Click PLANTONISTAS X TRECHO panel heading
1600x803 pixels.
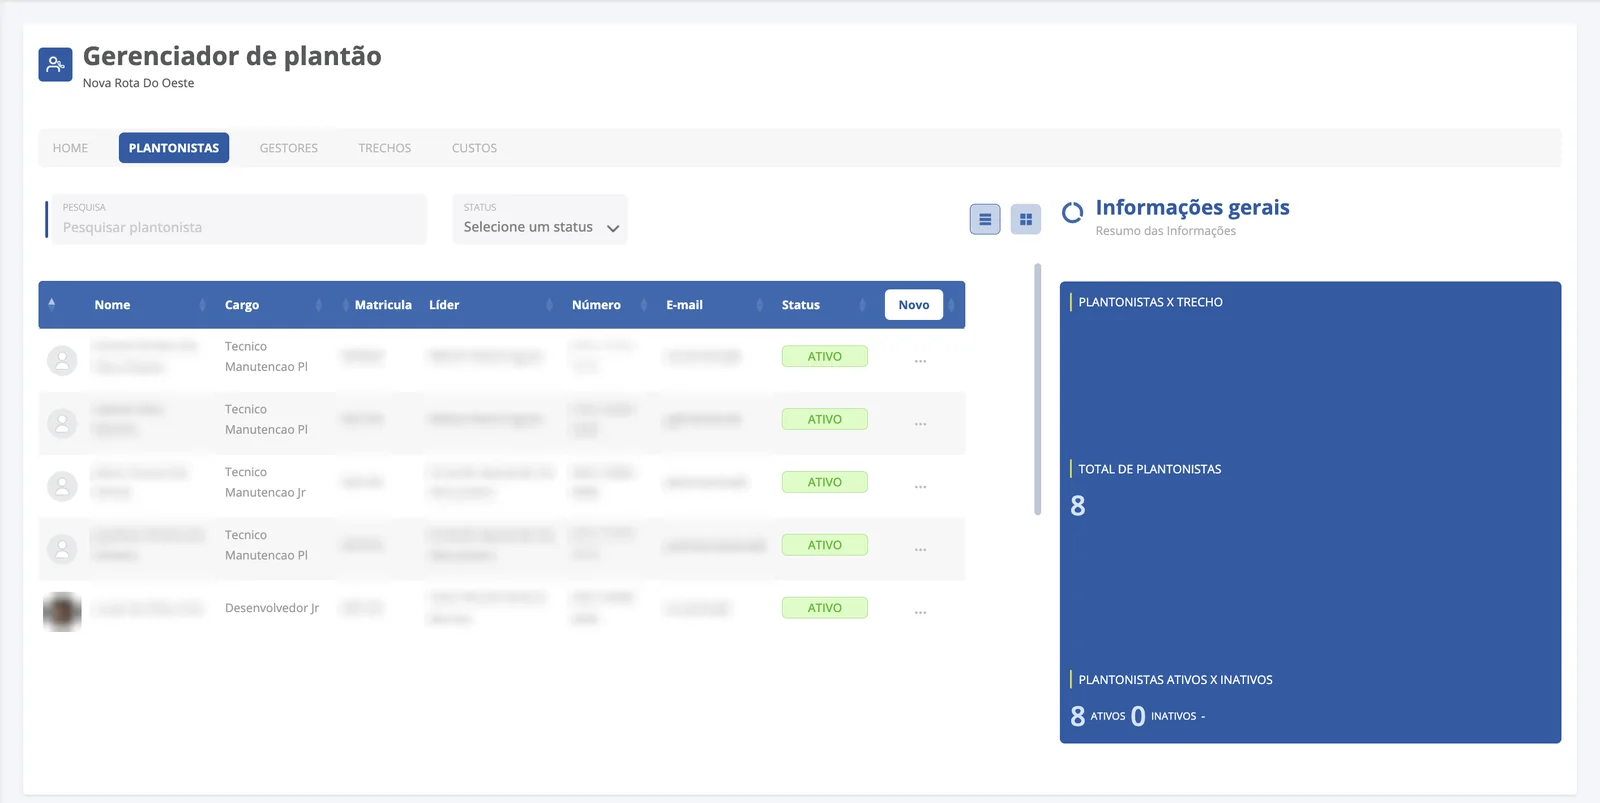[1150, 302]
